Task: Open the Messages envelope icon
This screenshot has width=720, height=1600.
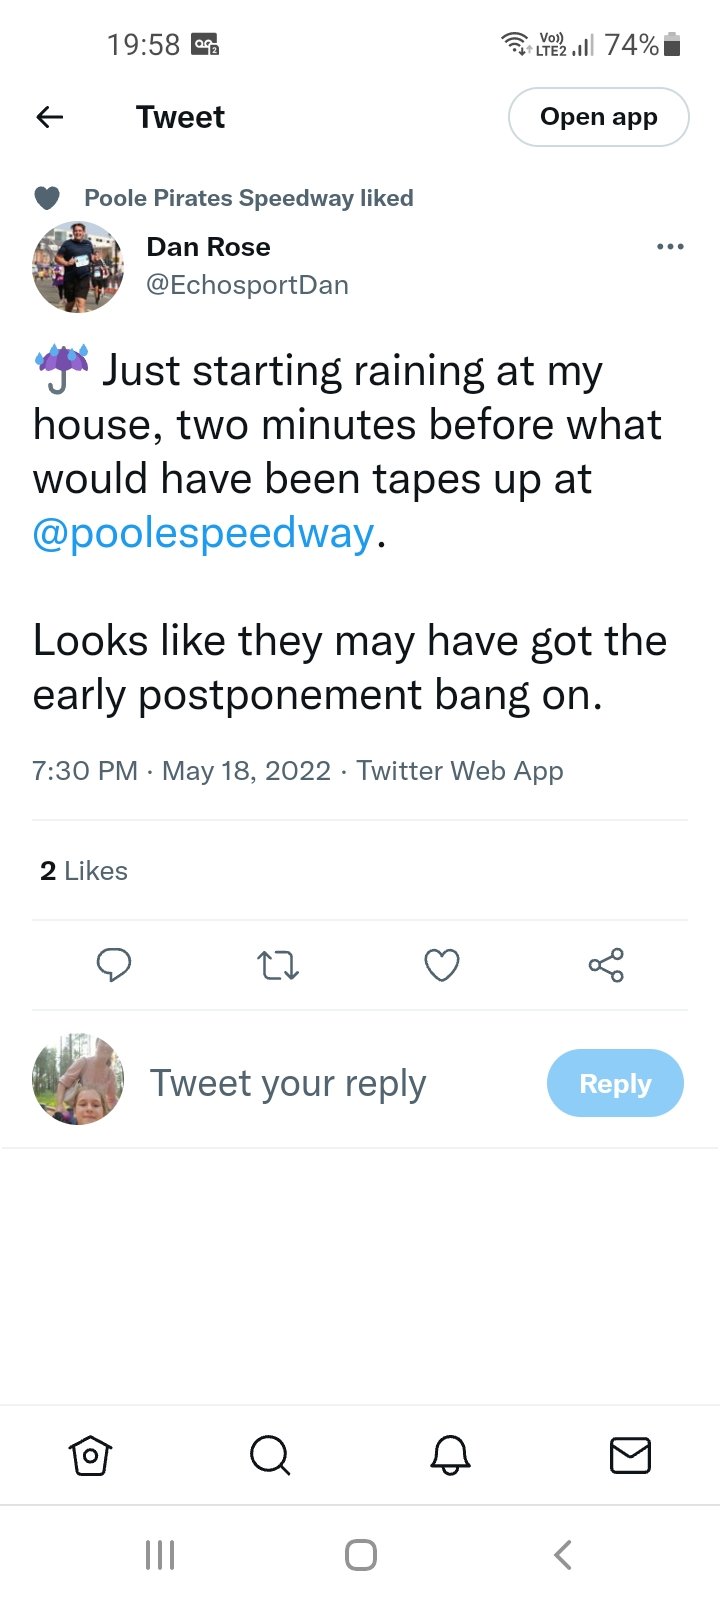Action: click(x=630, y=1455)
